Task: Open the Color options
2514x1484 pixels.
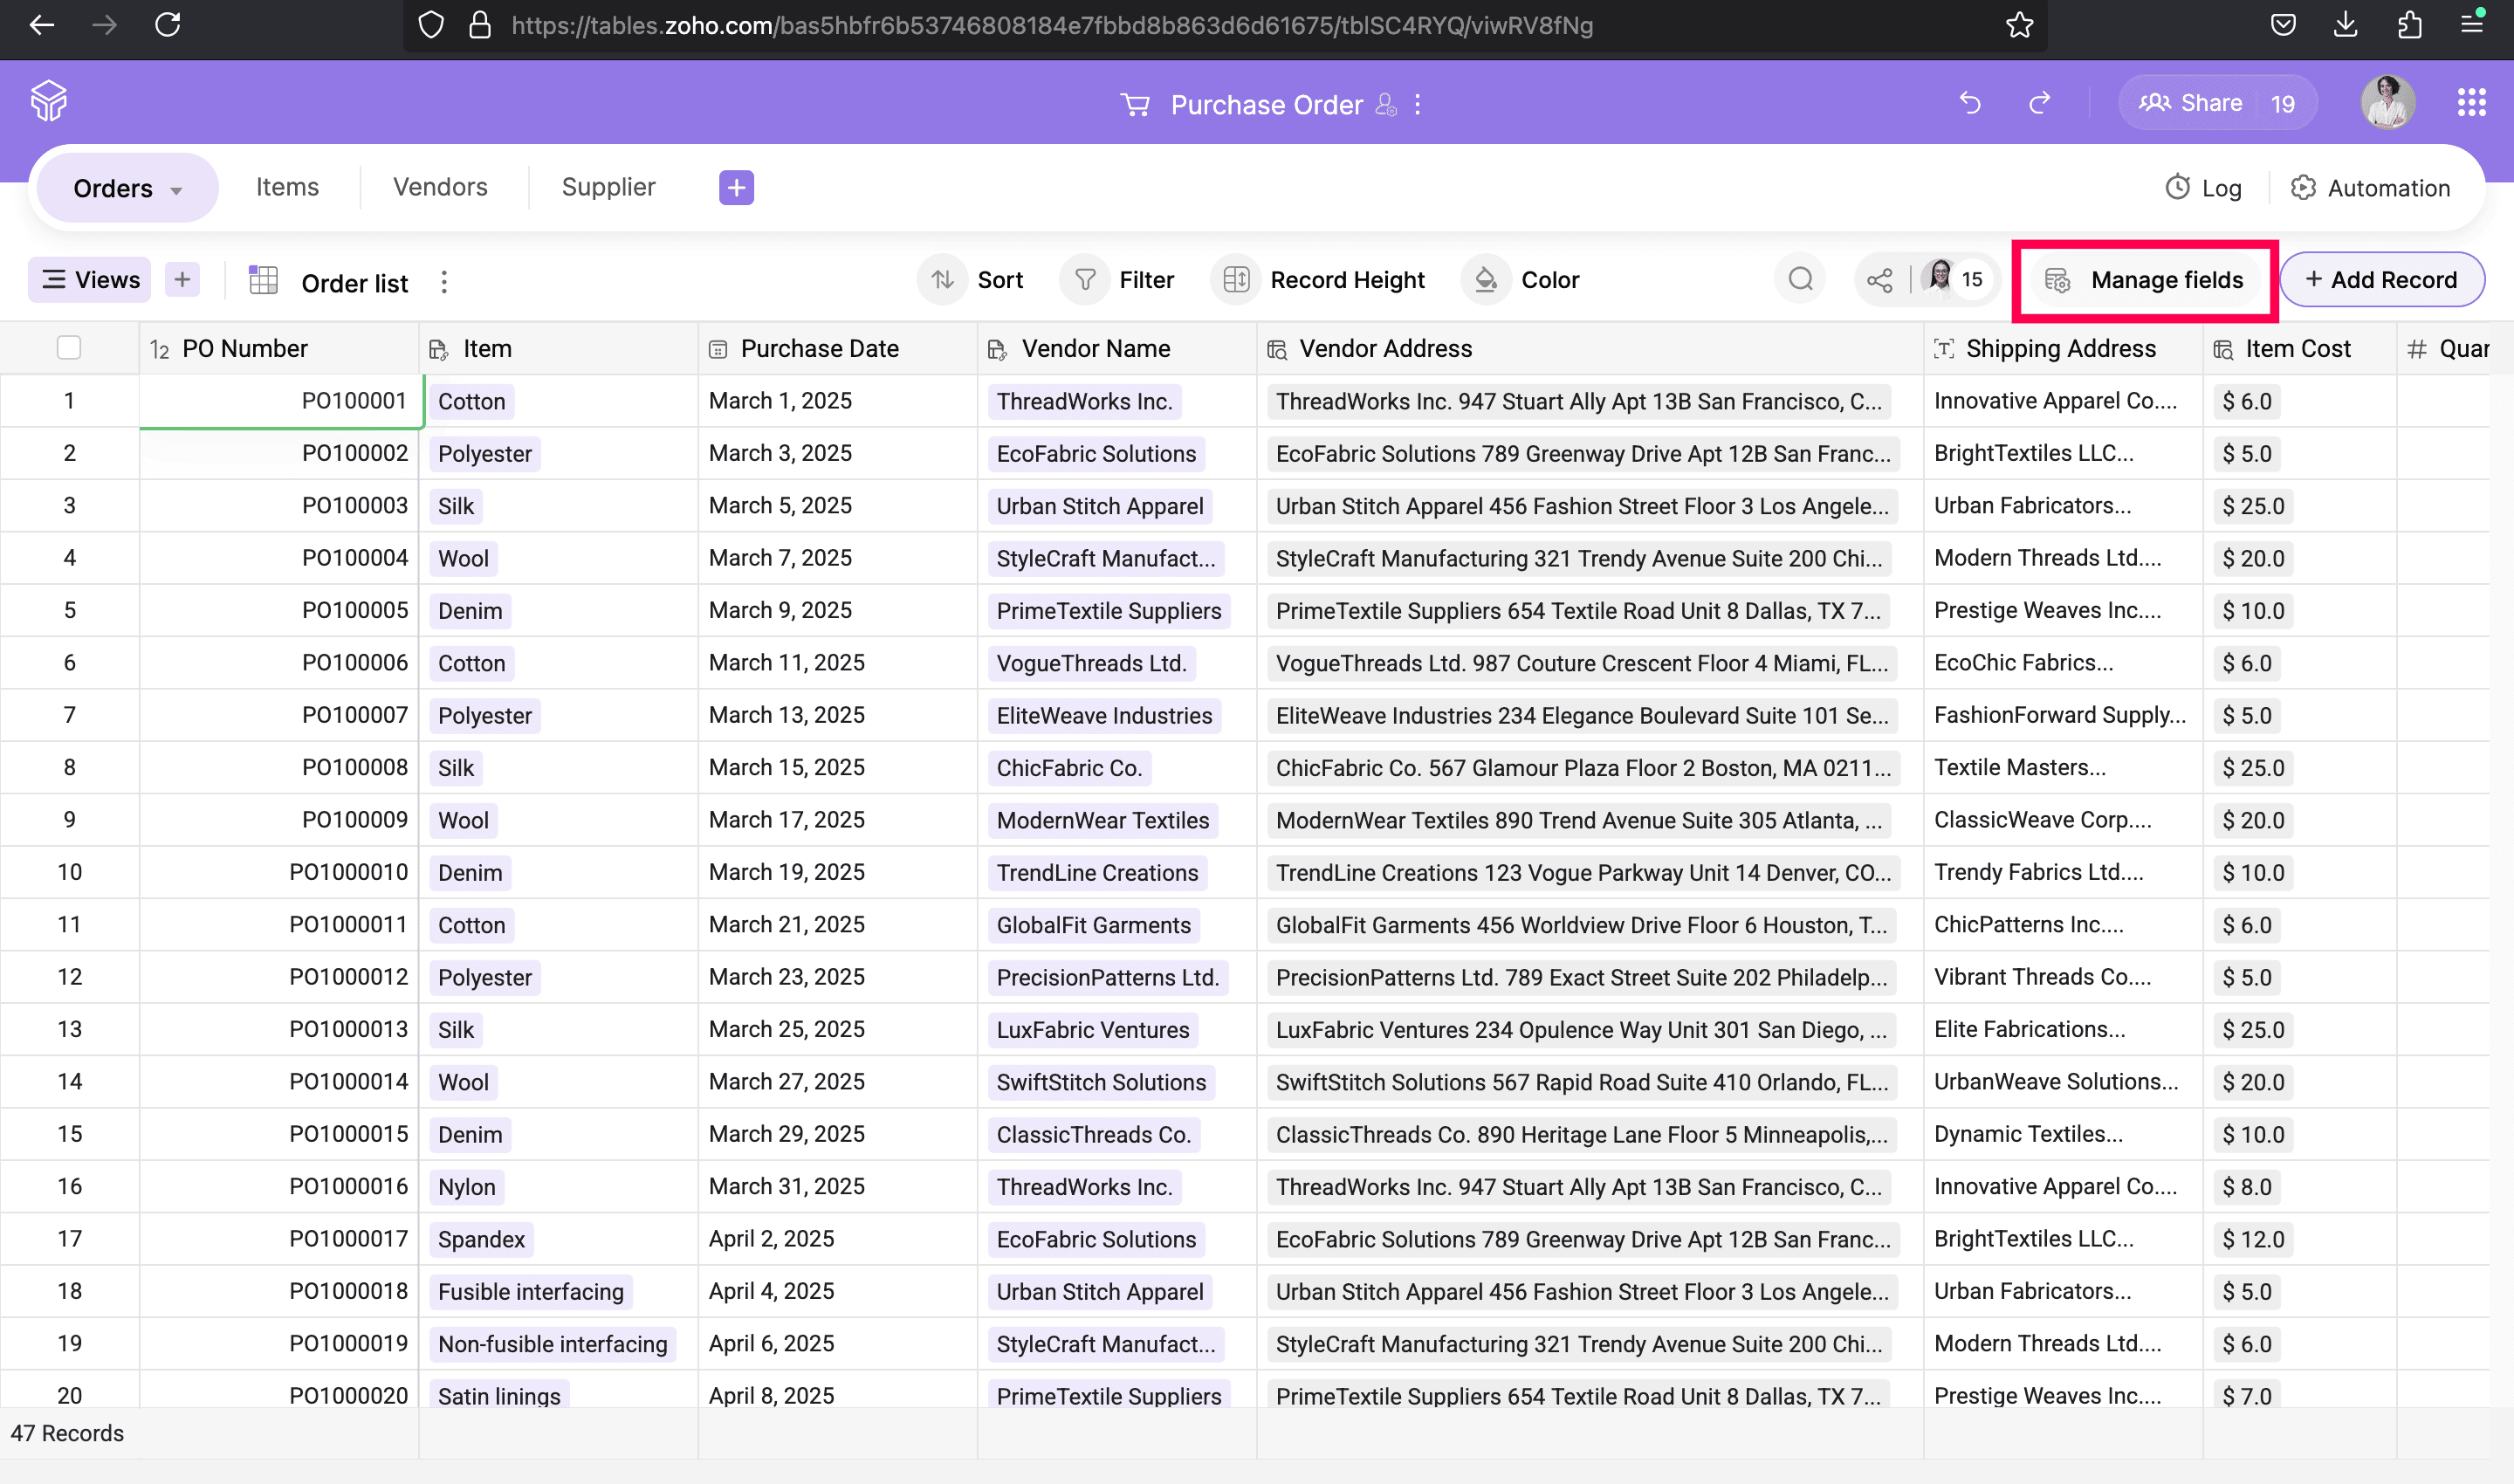Action: tap(1521, 280)
